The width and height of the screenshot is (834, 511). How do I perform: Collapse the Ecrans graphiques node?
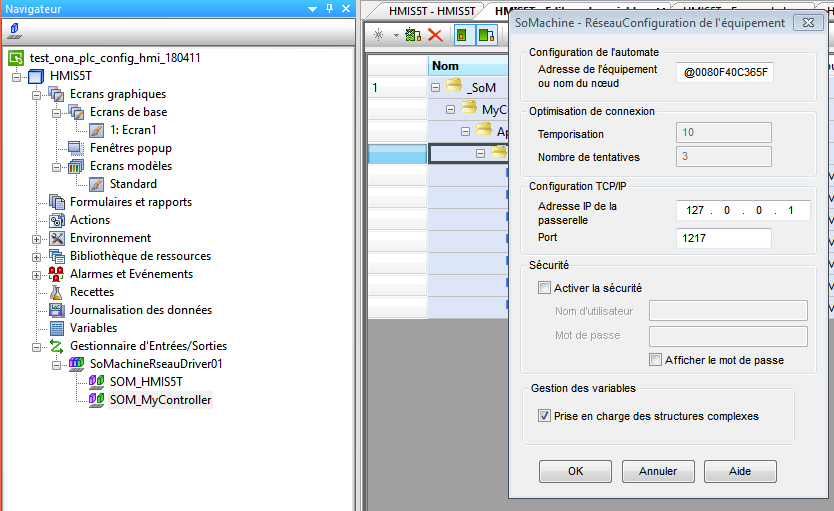coord(36,95)
